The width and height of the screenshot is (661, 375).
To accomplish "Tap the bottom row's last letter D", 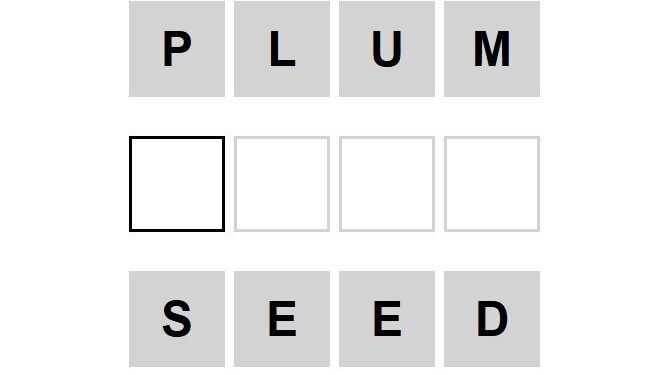I will (x=492, y=319).
